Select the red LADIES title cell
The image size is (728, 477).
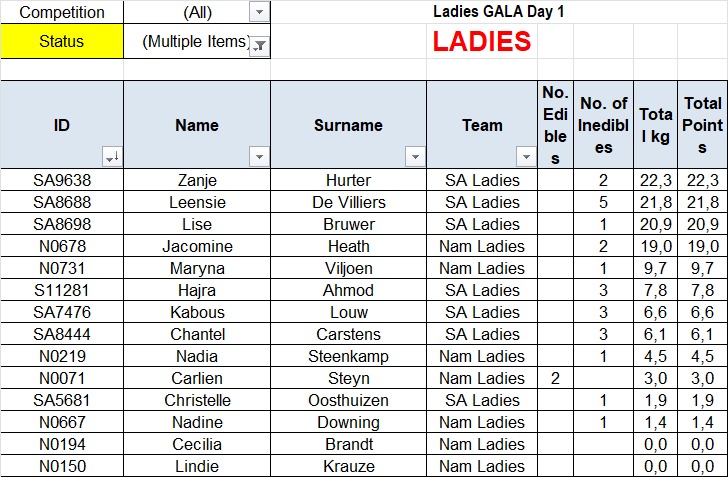(482, 41)
